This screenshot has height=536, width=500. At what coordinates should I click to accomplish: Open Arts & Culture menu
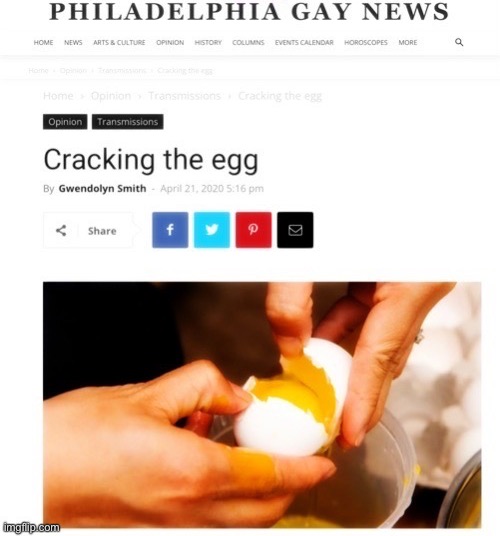[119, 42]
